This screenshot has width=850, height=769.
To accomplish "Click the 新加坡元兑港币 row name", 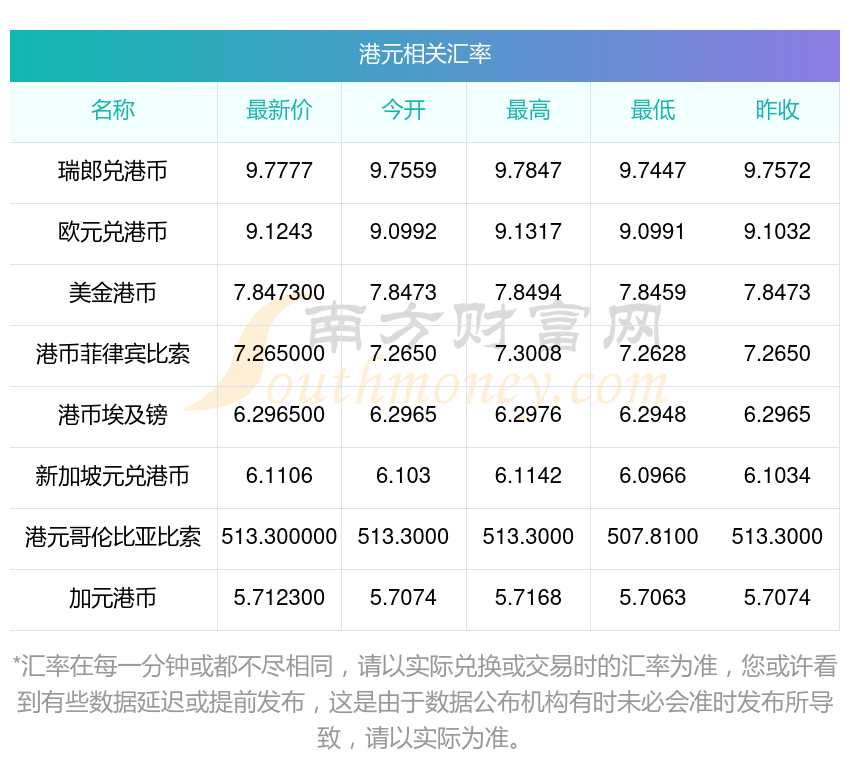I will (113, 476).
